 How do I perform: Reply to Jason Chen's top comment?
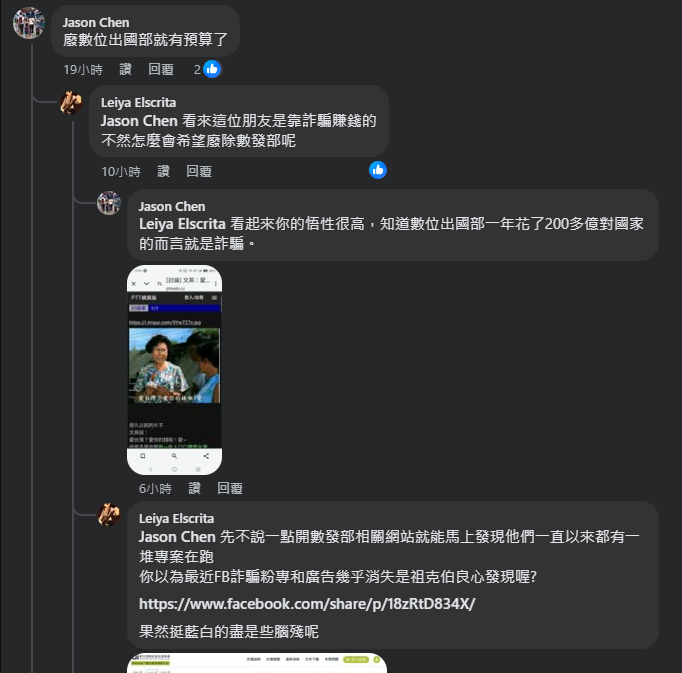point(161,69)
